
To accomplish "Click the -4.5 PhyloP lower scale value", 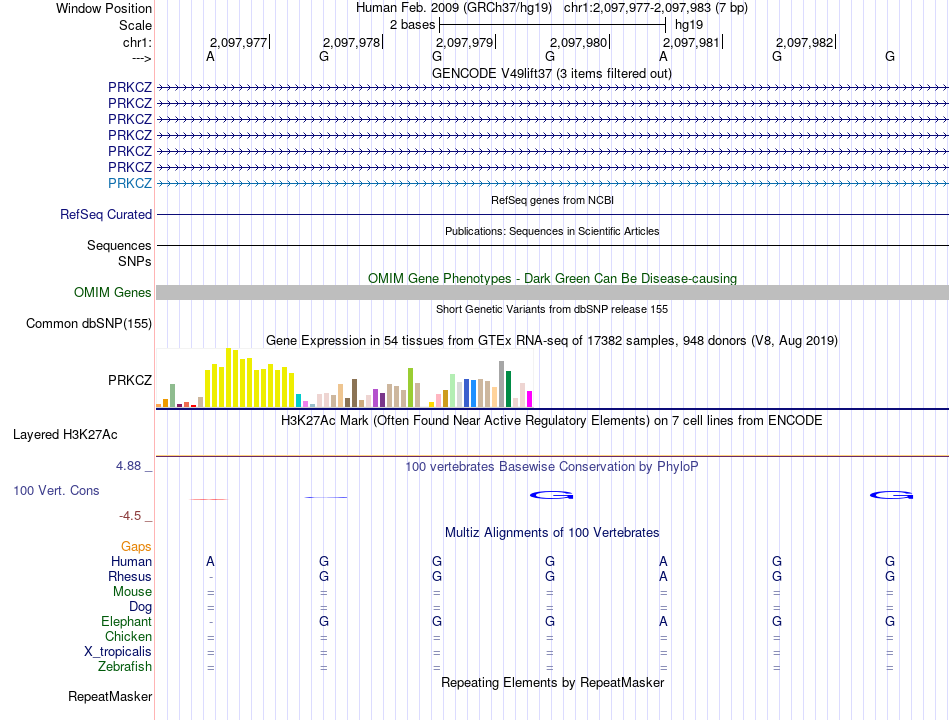I will (x=130, y=516).
